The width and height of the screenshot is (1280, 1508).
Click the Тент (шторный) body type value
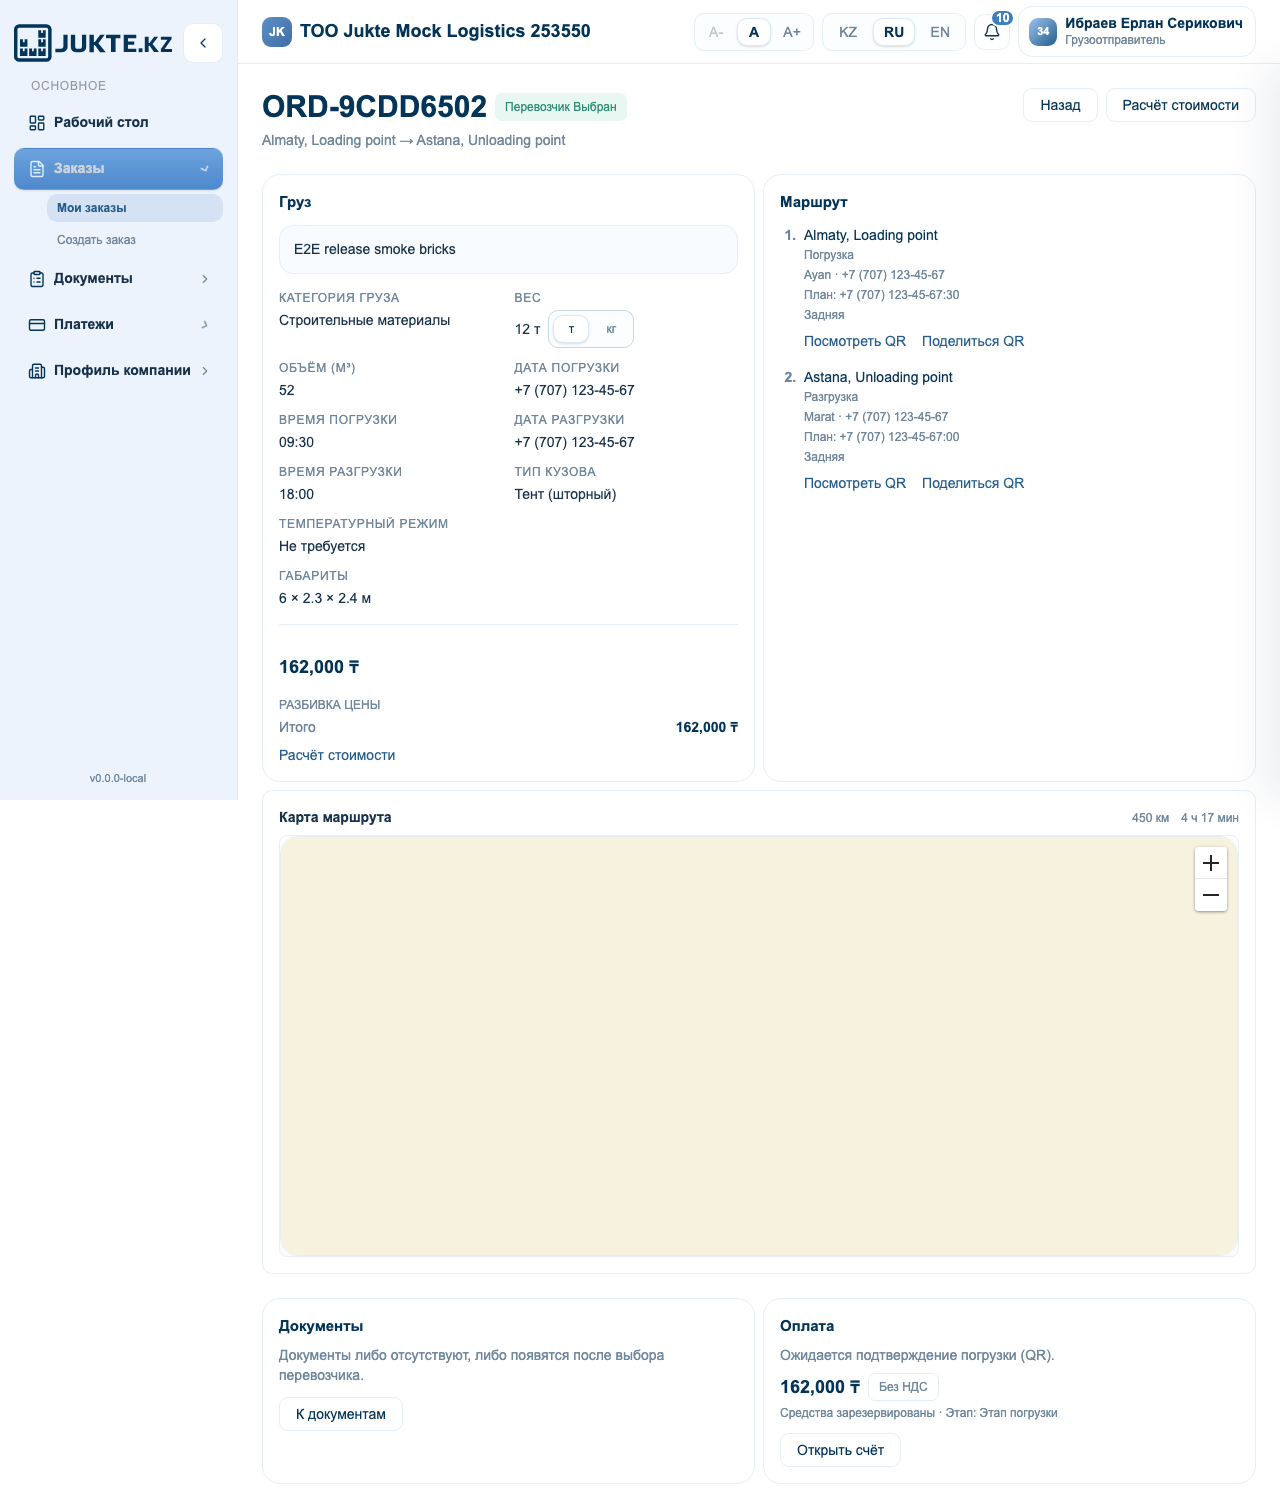(565, 494)
